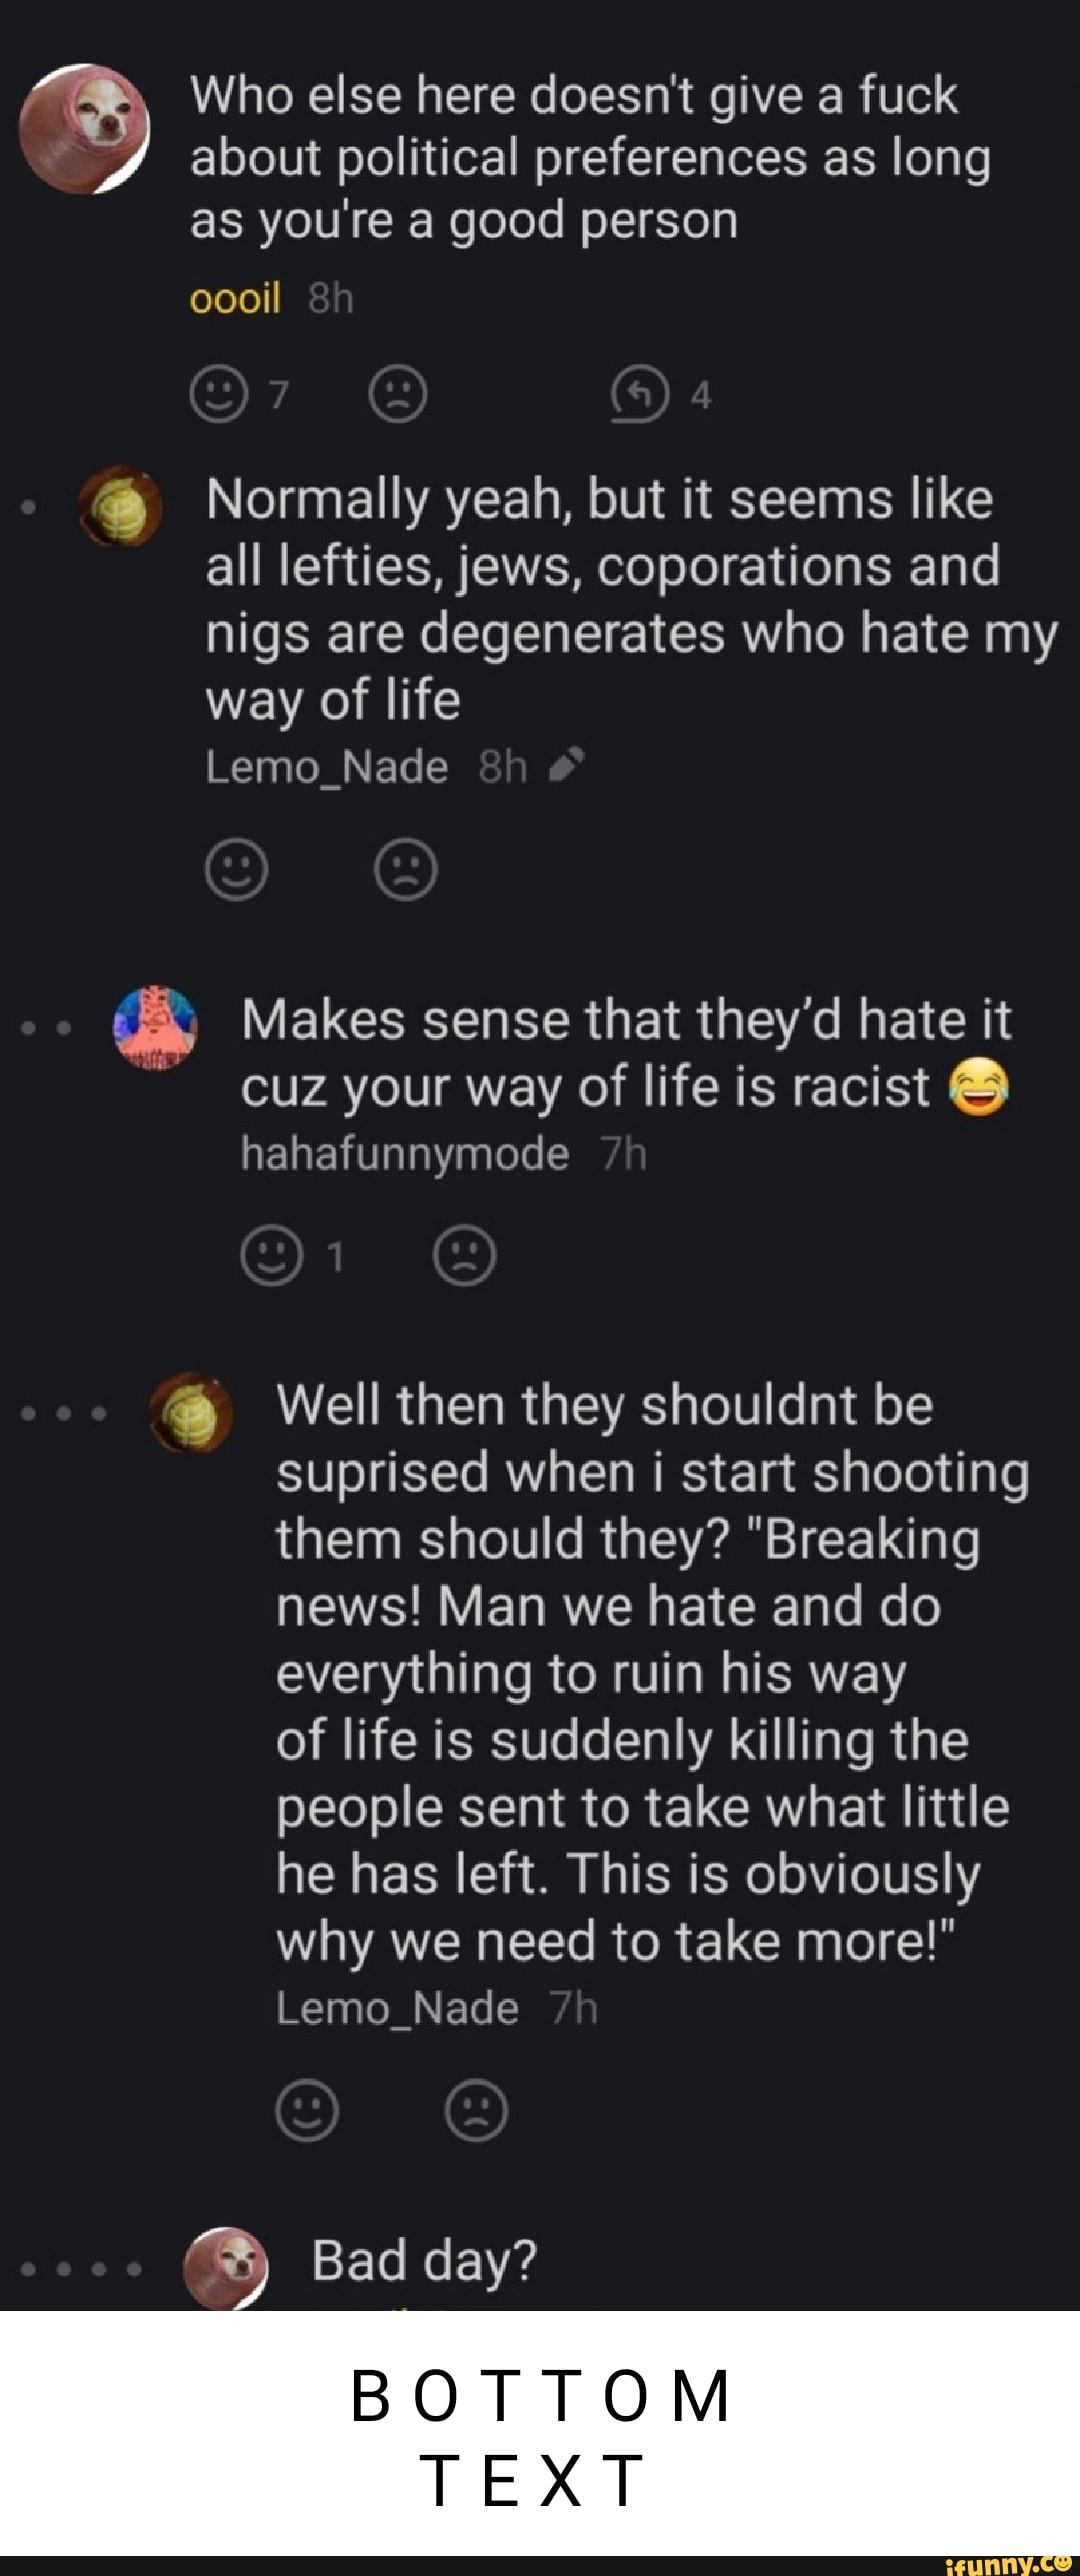1080x2576 pixels.
Task: Click the pencil edited icon beside Lemo_Nade 8h
Action: point(567,766)
